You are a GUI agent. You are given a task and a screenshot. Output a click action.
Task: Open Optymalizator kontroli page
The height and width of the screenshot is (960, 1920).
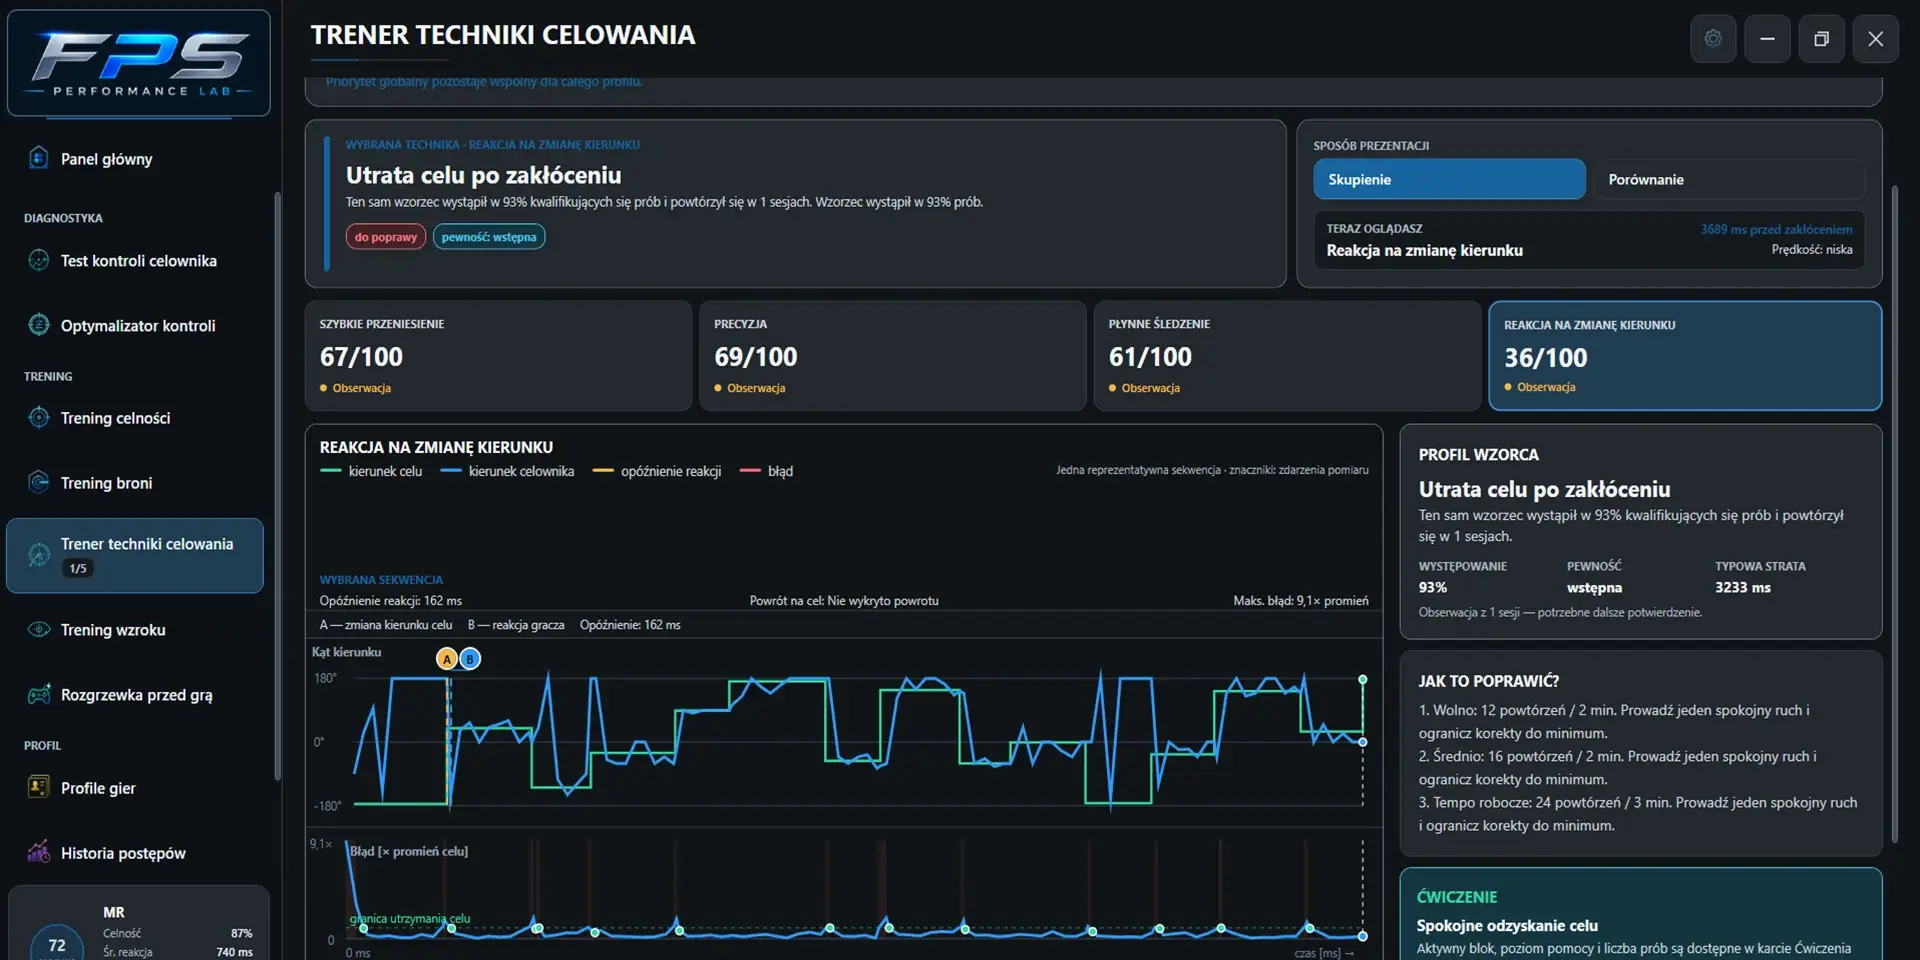click(135, 325)
